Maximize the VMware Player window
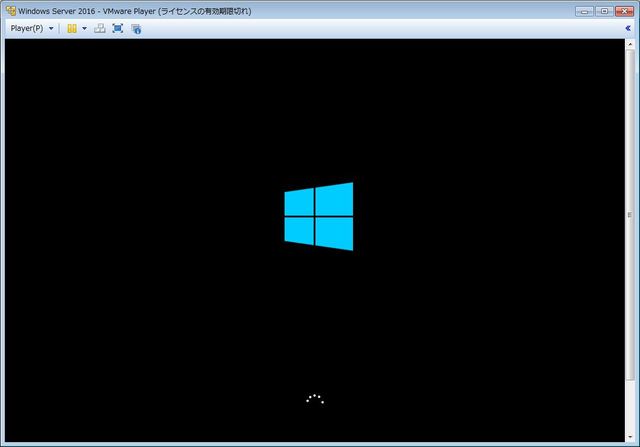This screenshot has height=447, width=640. pos(604,11)
